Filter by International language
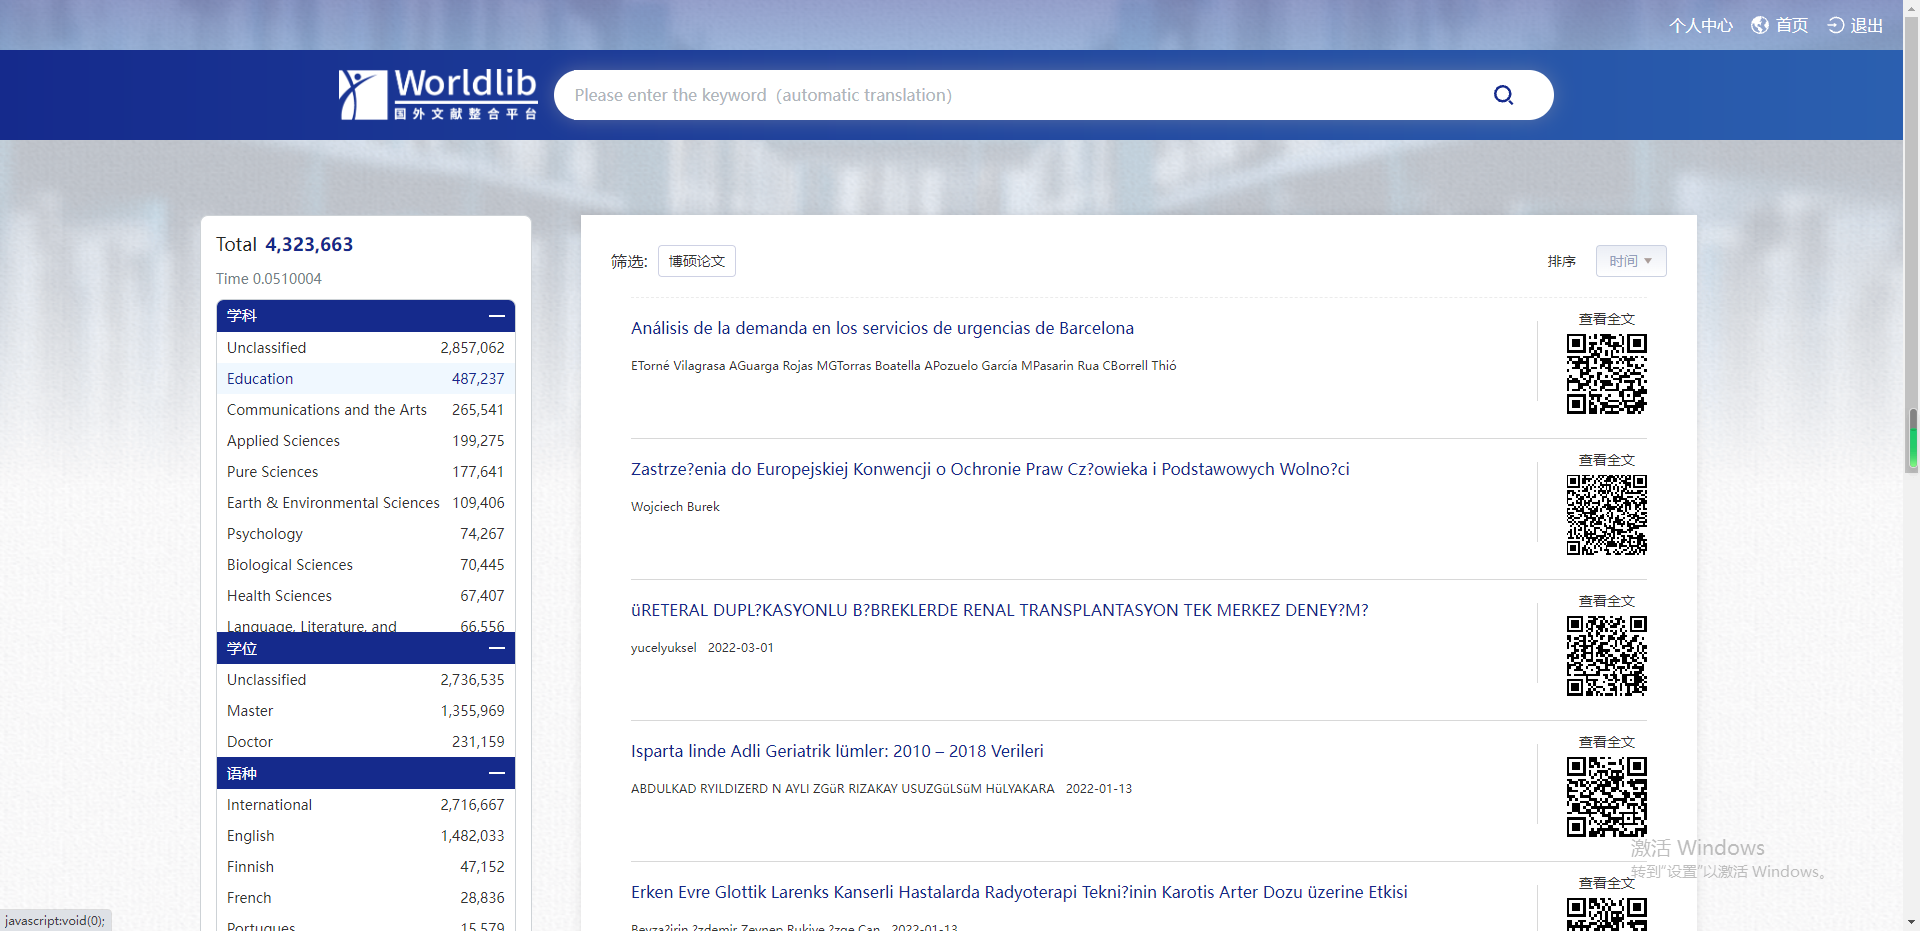 (x=366, y=804)
